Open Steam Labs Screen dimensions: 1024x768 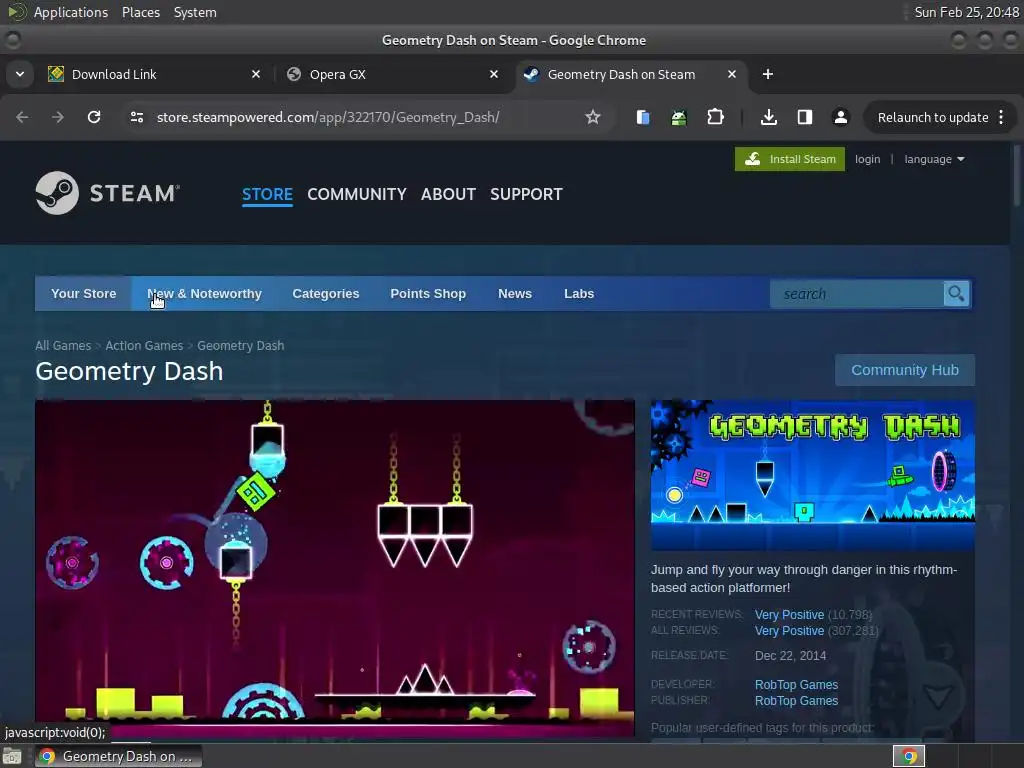(x=579, y=294)
